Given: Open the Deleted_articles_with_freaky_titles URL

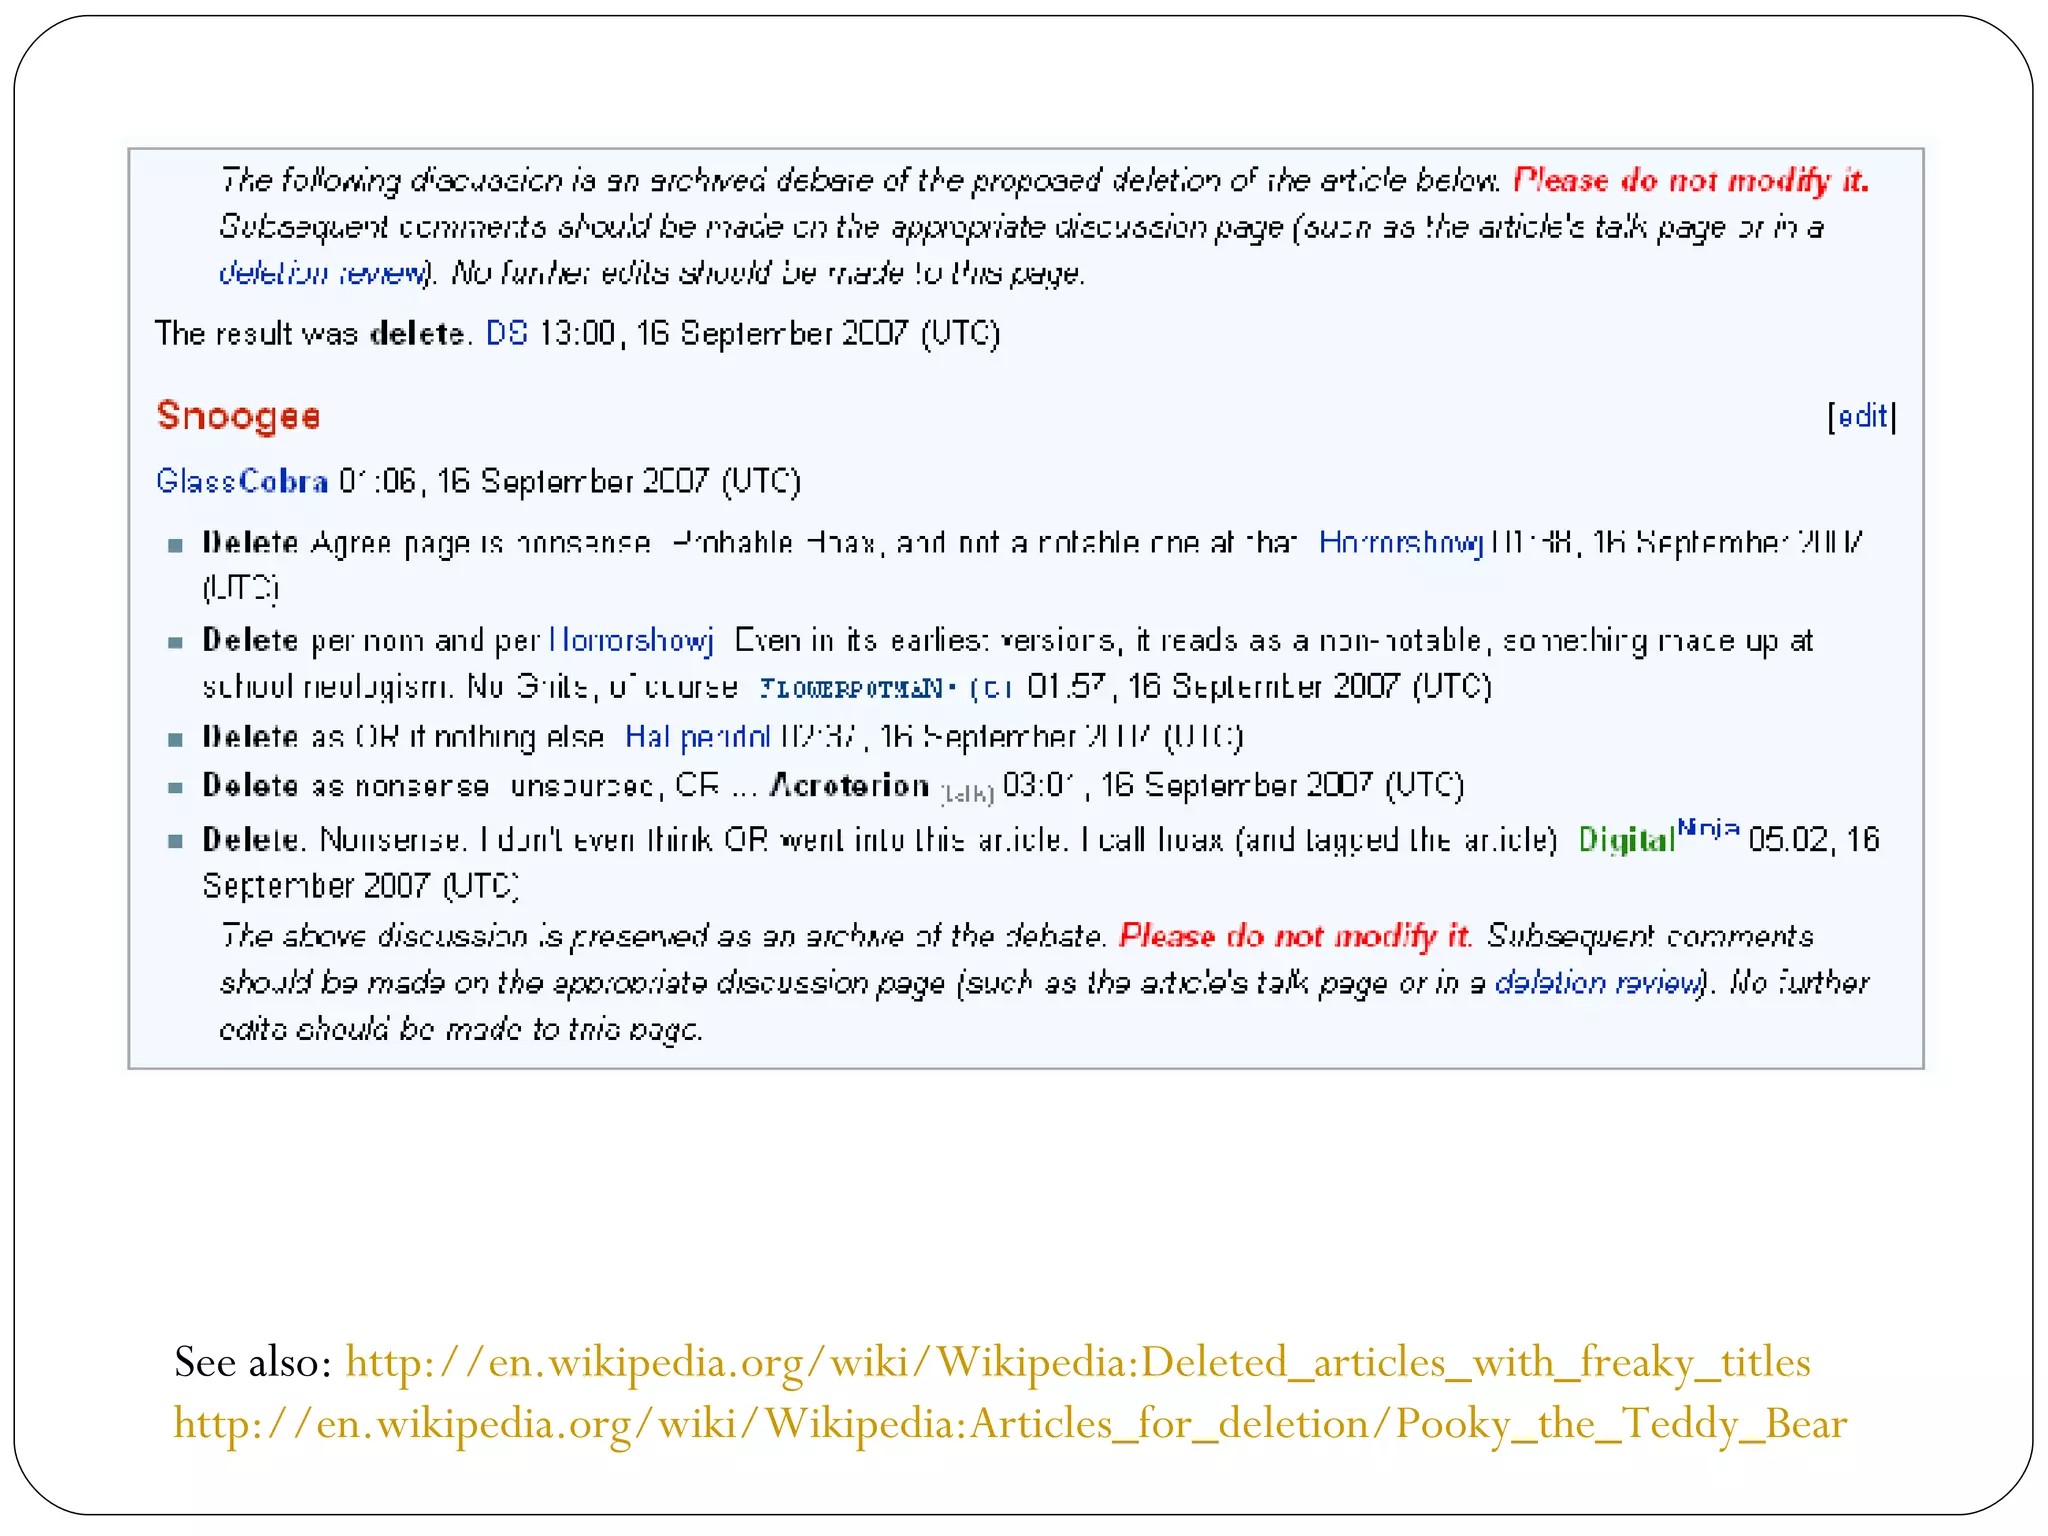Looking at the screenshot, I should (x=1078, y=1362).
